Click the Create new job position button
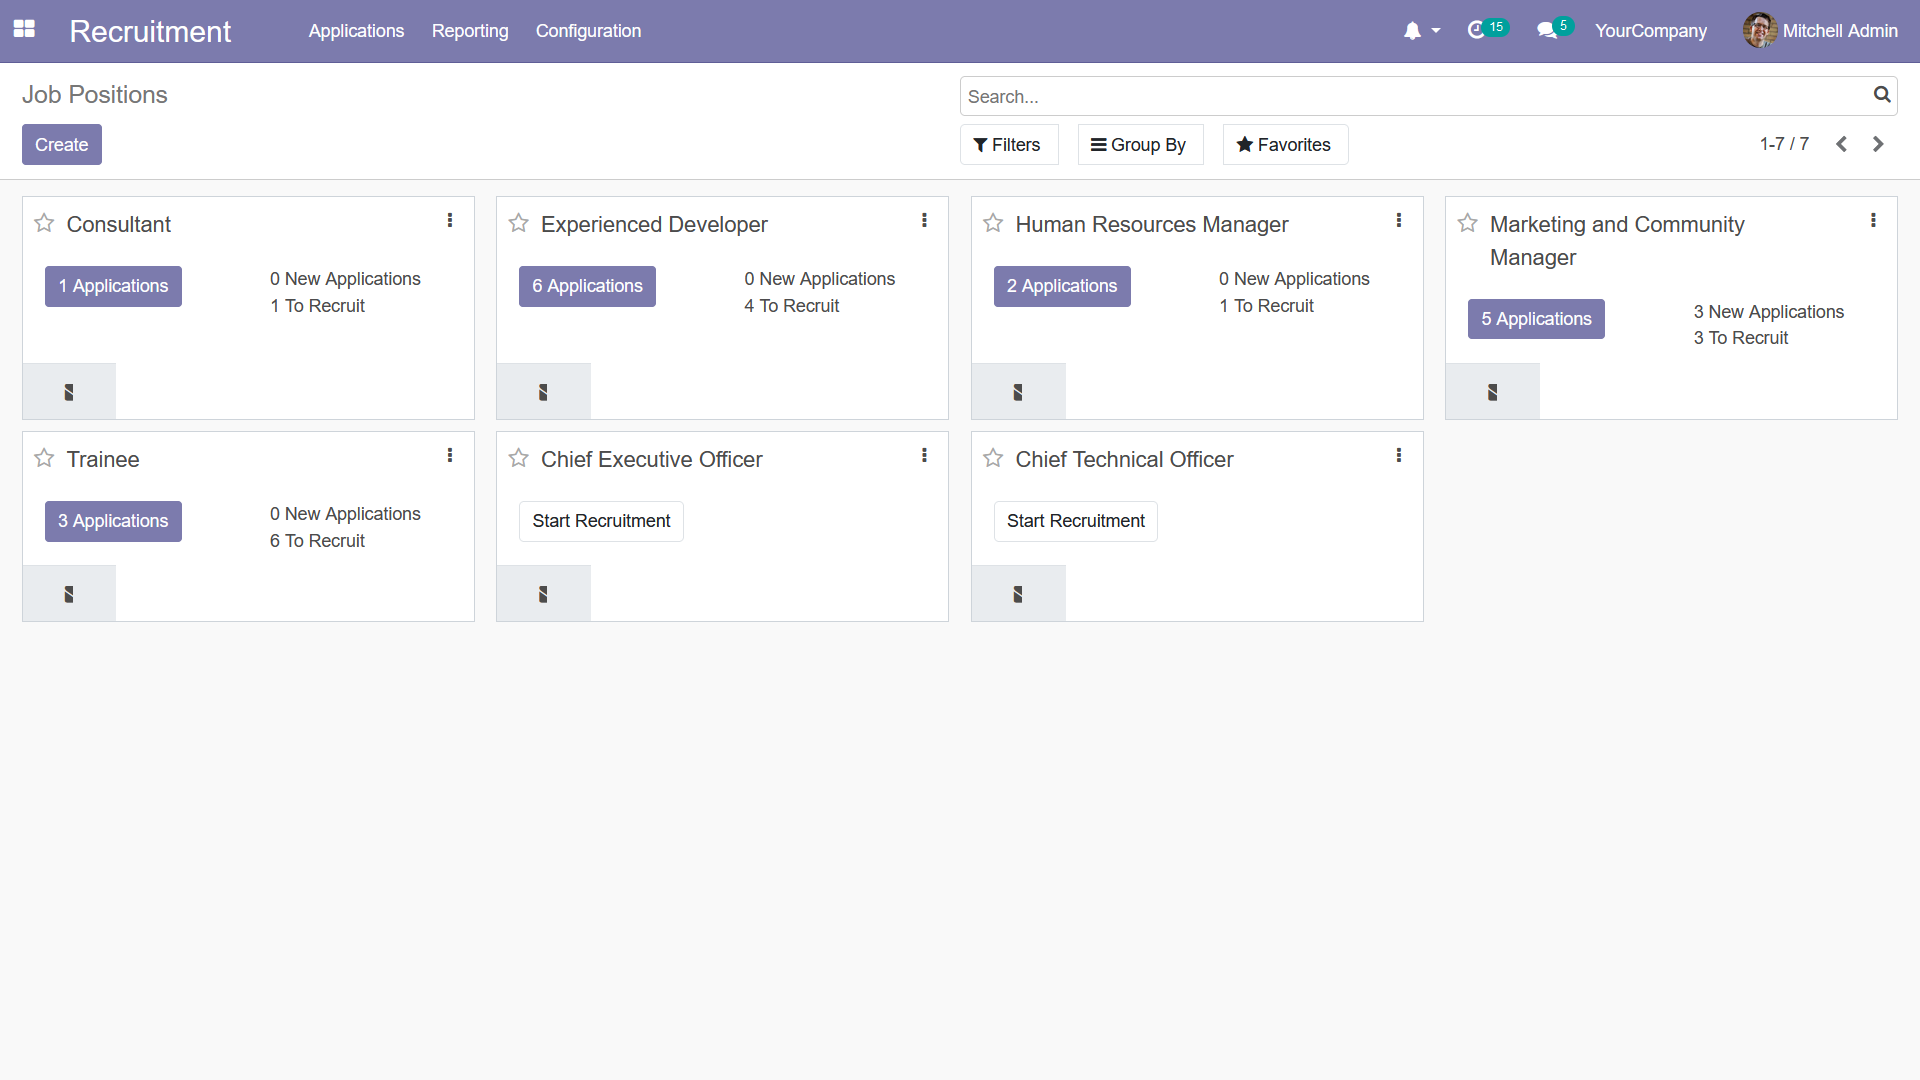This screenshot has width=1920, height=1080. coord(61,145)
